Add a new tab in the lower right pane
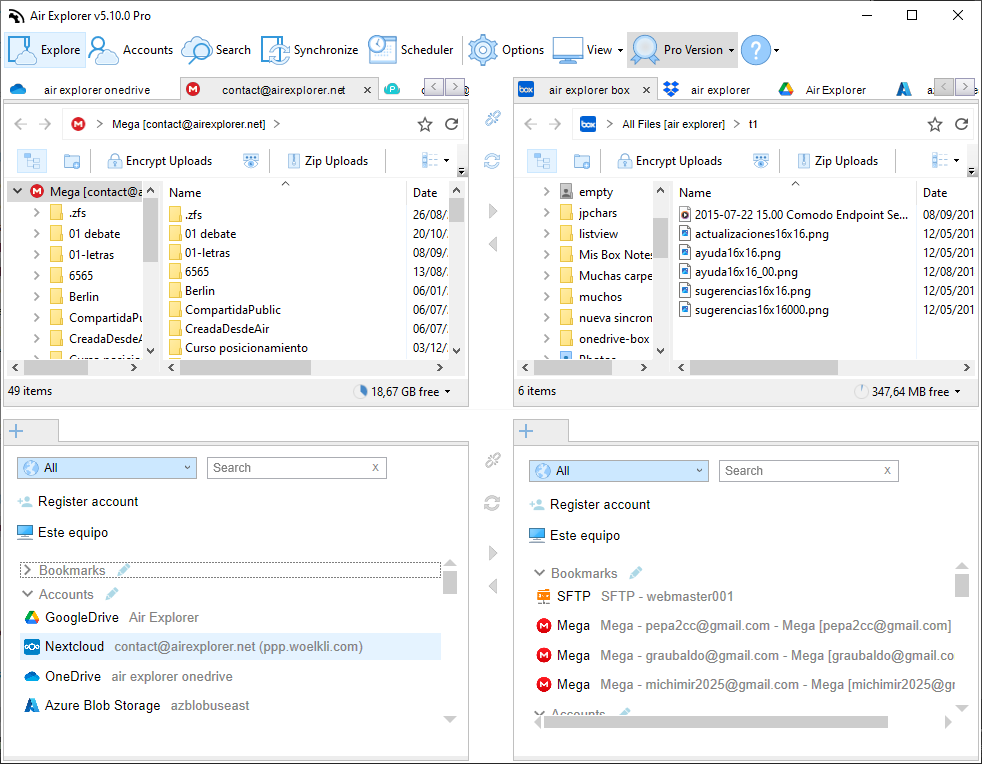Image resolution: width=982 pixels, height=764 pixels. pos(527,431)
